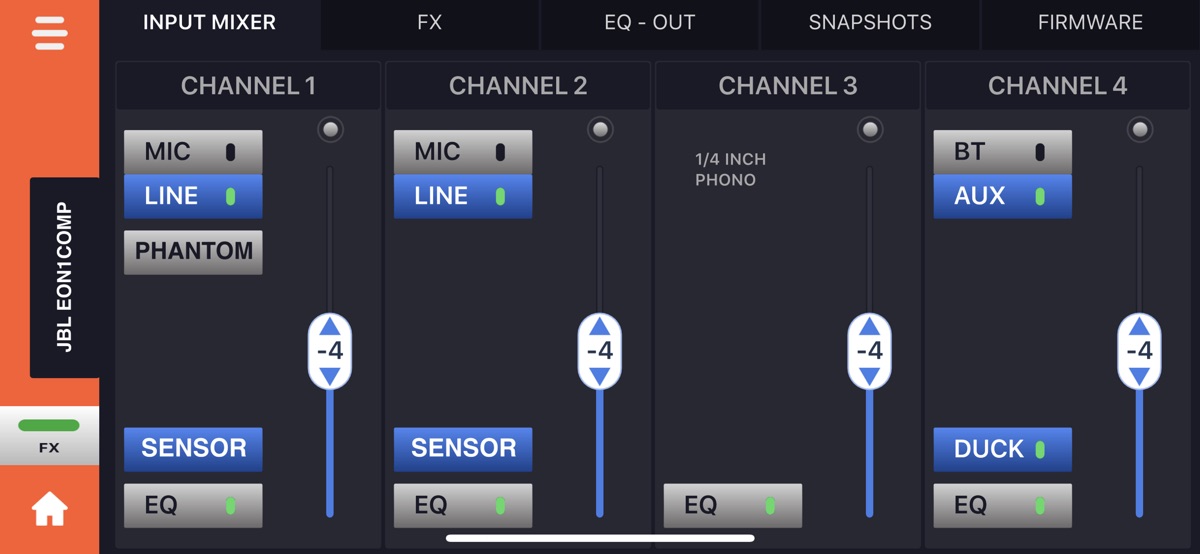
Task: Toggle DUCK on Channel 4
Action: point(1002,449)
